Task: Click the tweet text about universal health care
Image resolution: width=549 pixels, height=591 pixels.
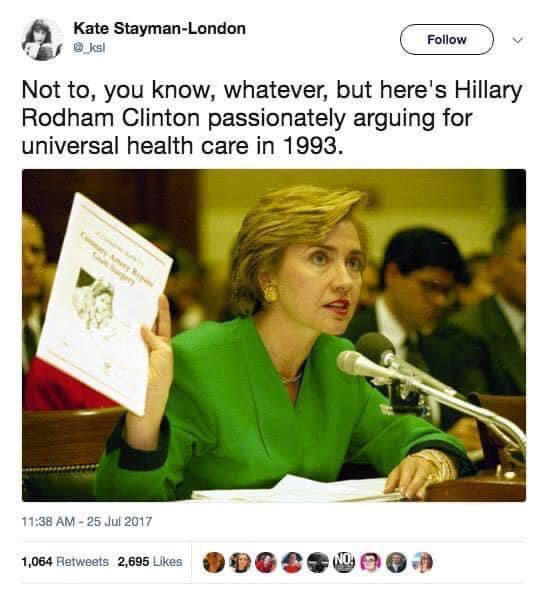Action: click(271, 118)
